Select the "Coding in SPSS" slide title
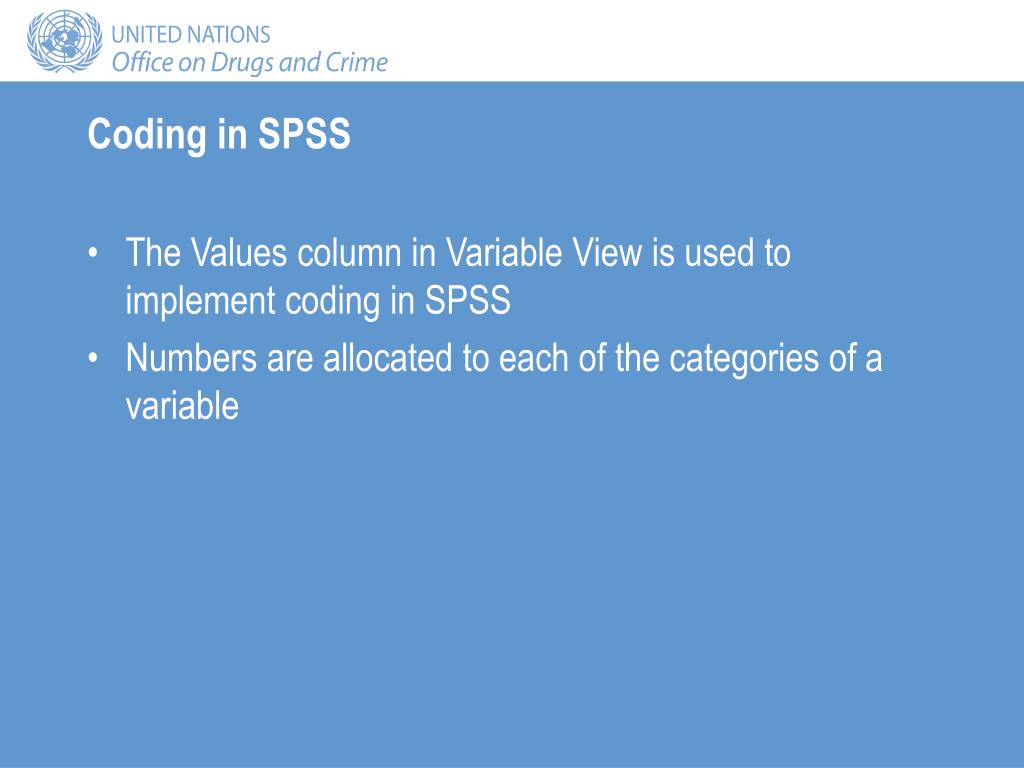1024x768 pixels. tap(219, 134)
